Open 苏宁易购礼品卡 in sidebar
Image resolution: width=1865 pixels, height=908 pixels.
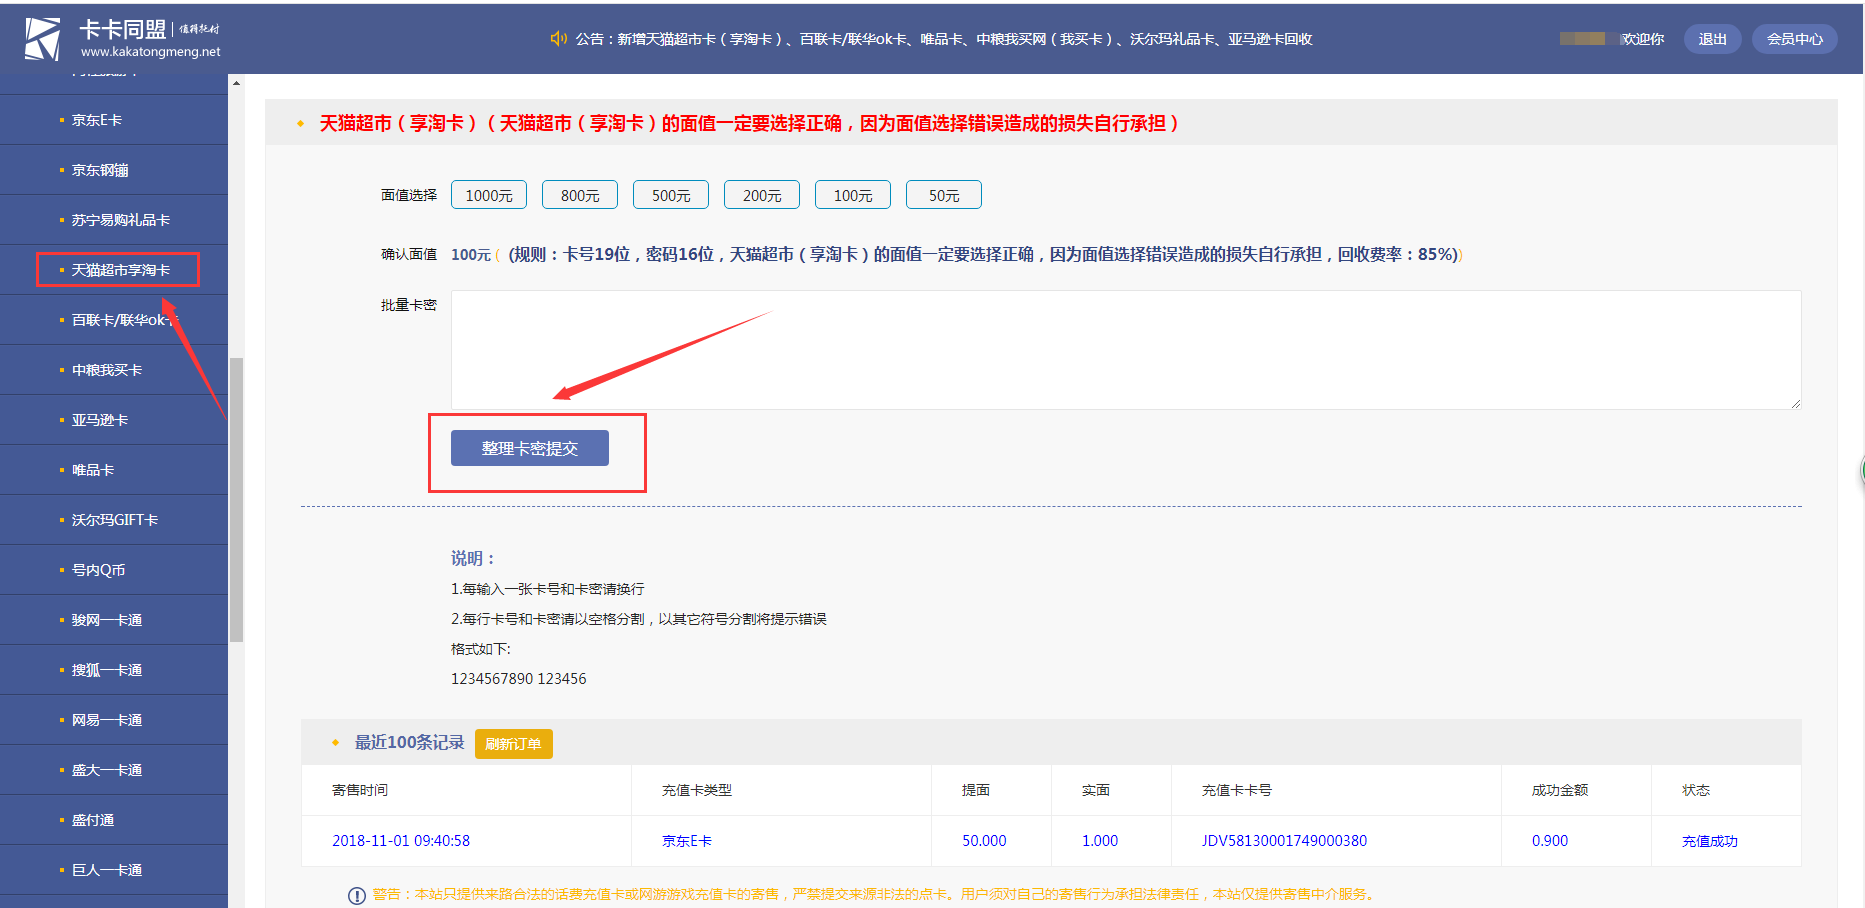tap(114, 220)
